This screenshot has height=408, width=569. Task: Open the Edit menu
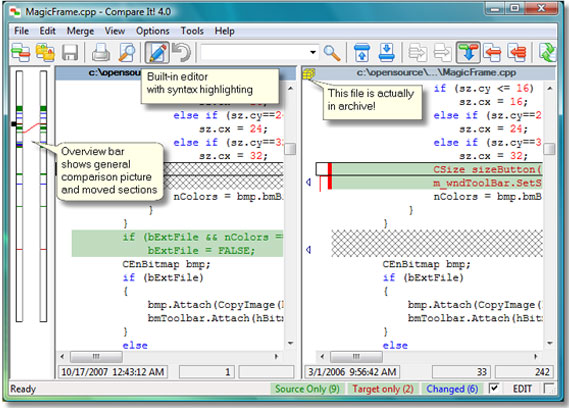pos(47,31)
